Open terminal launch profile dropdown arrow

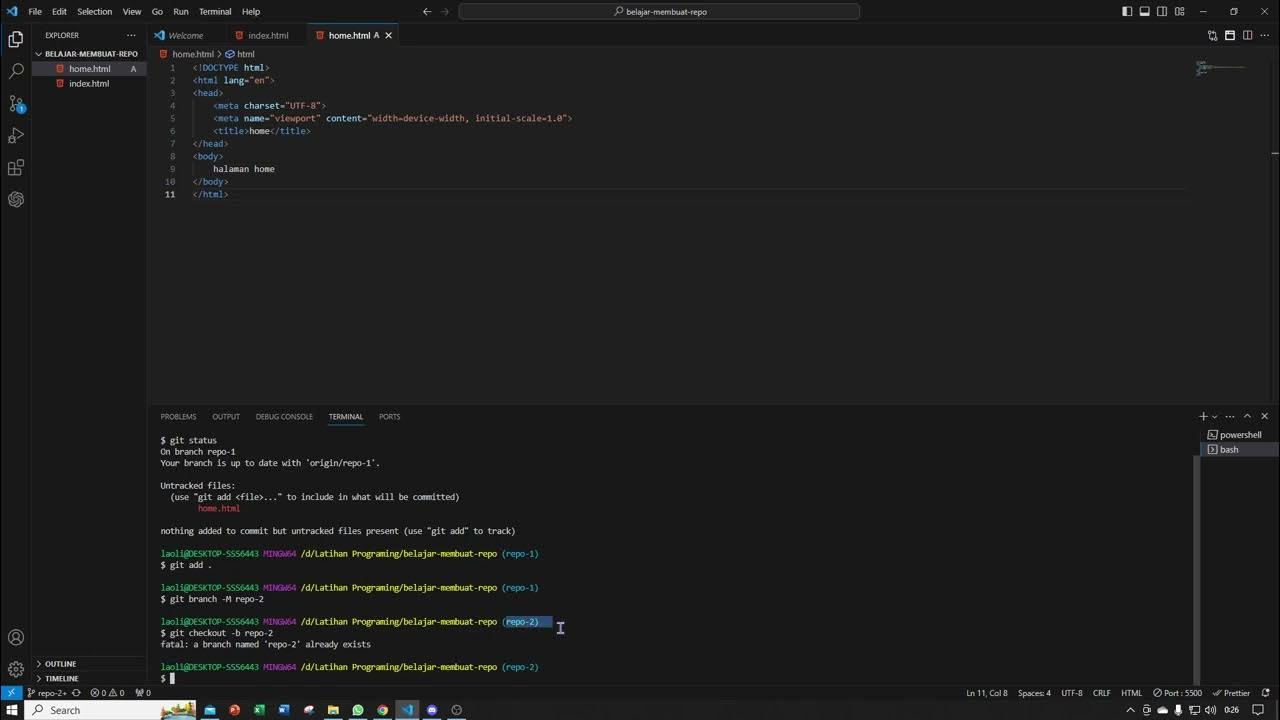pyautogui.click(x=1215, y=416)
